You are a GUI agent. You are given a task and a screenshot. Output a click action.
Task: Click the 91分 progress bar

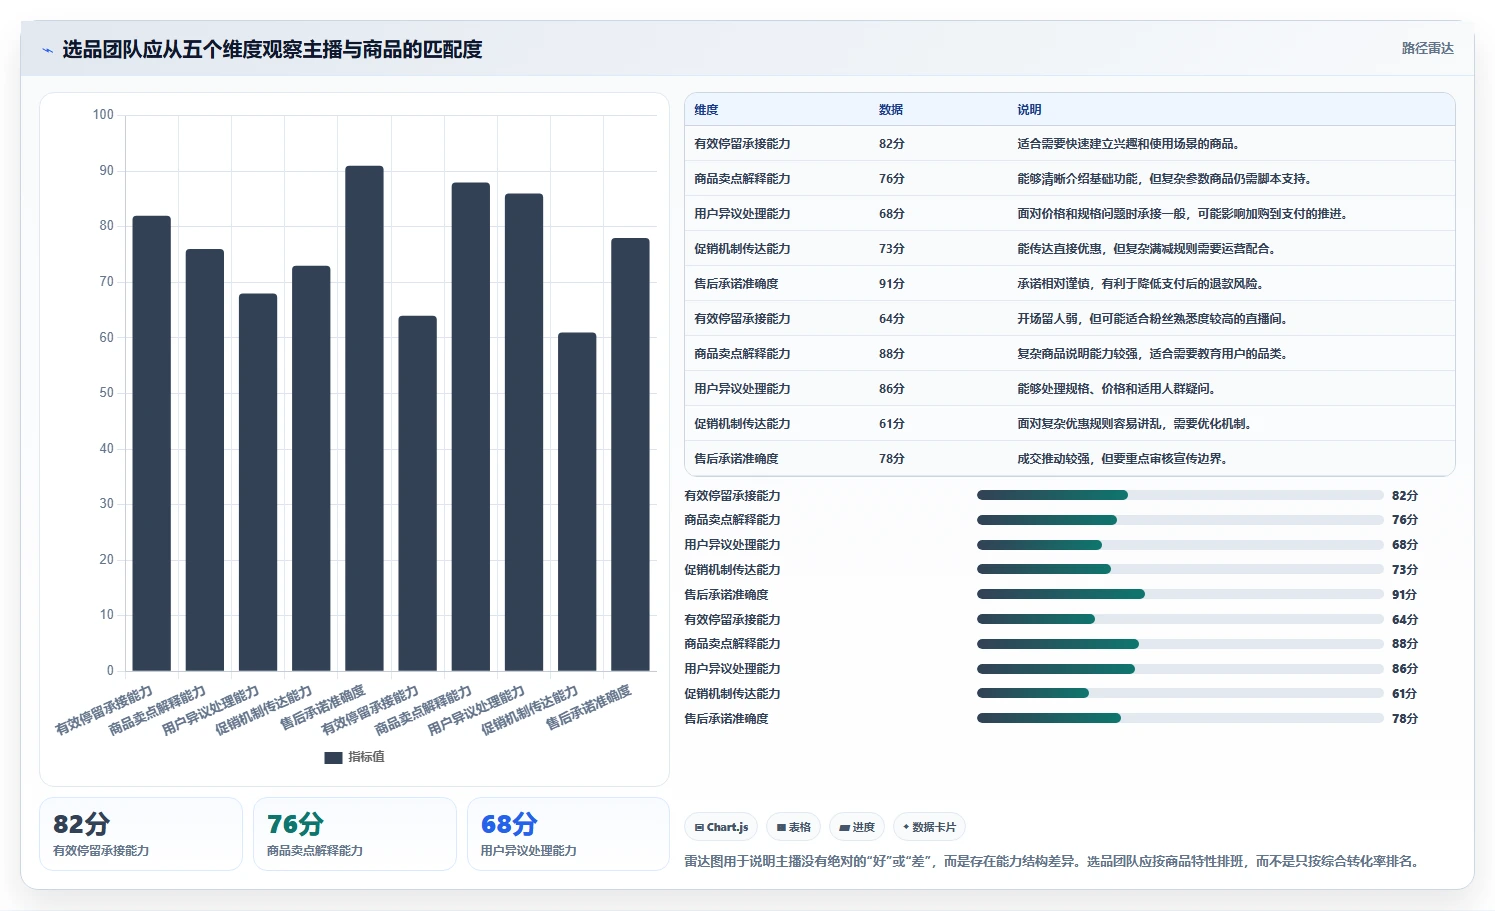click(1180, 594)
